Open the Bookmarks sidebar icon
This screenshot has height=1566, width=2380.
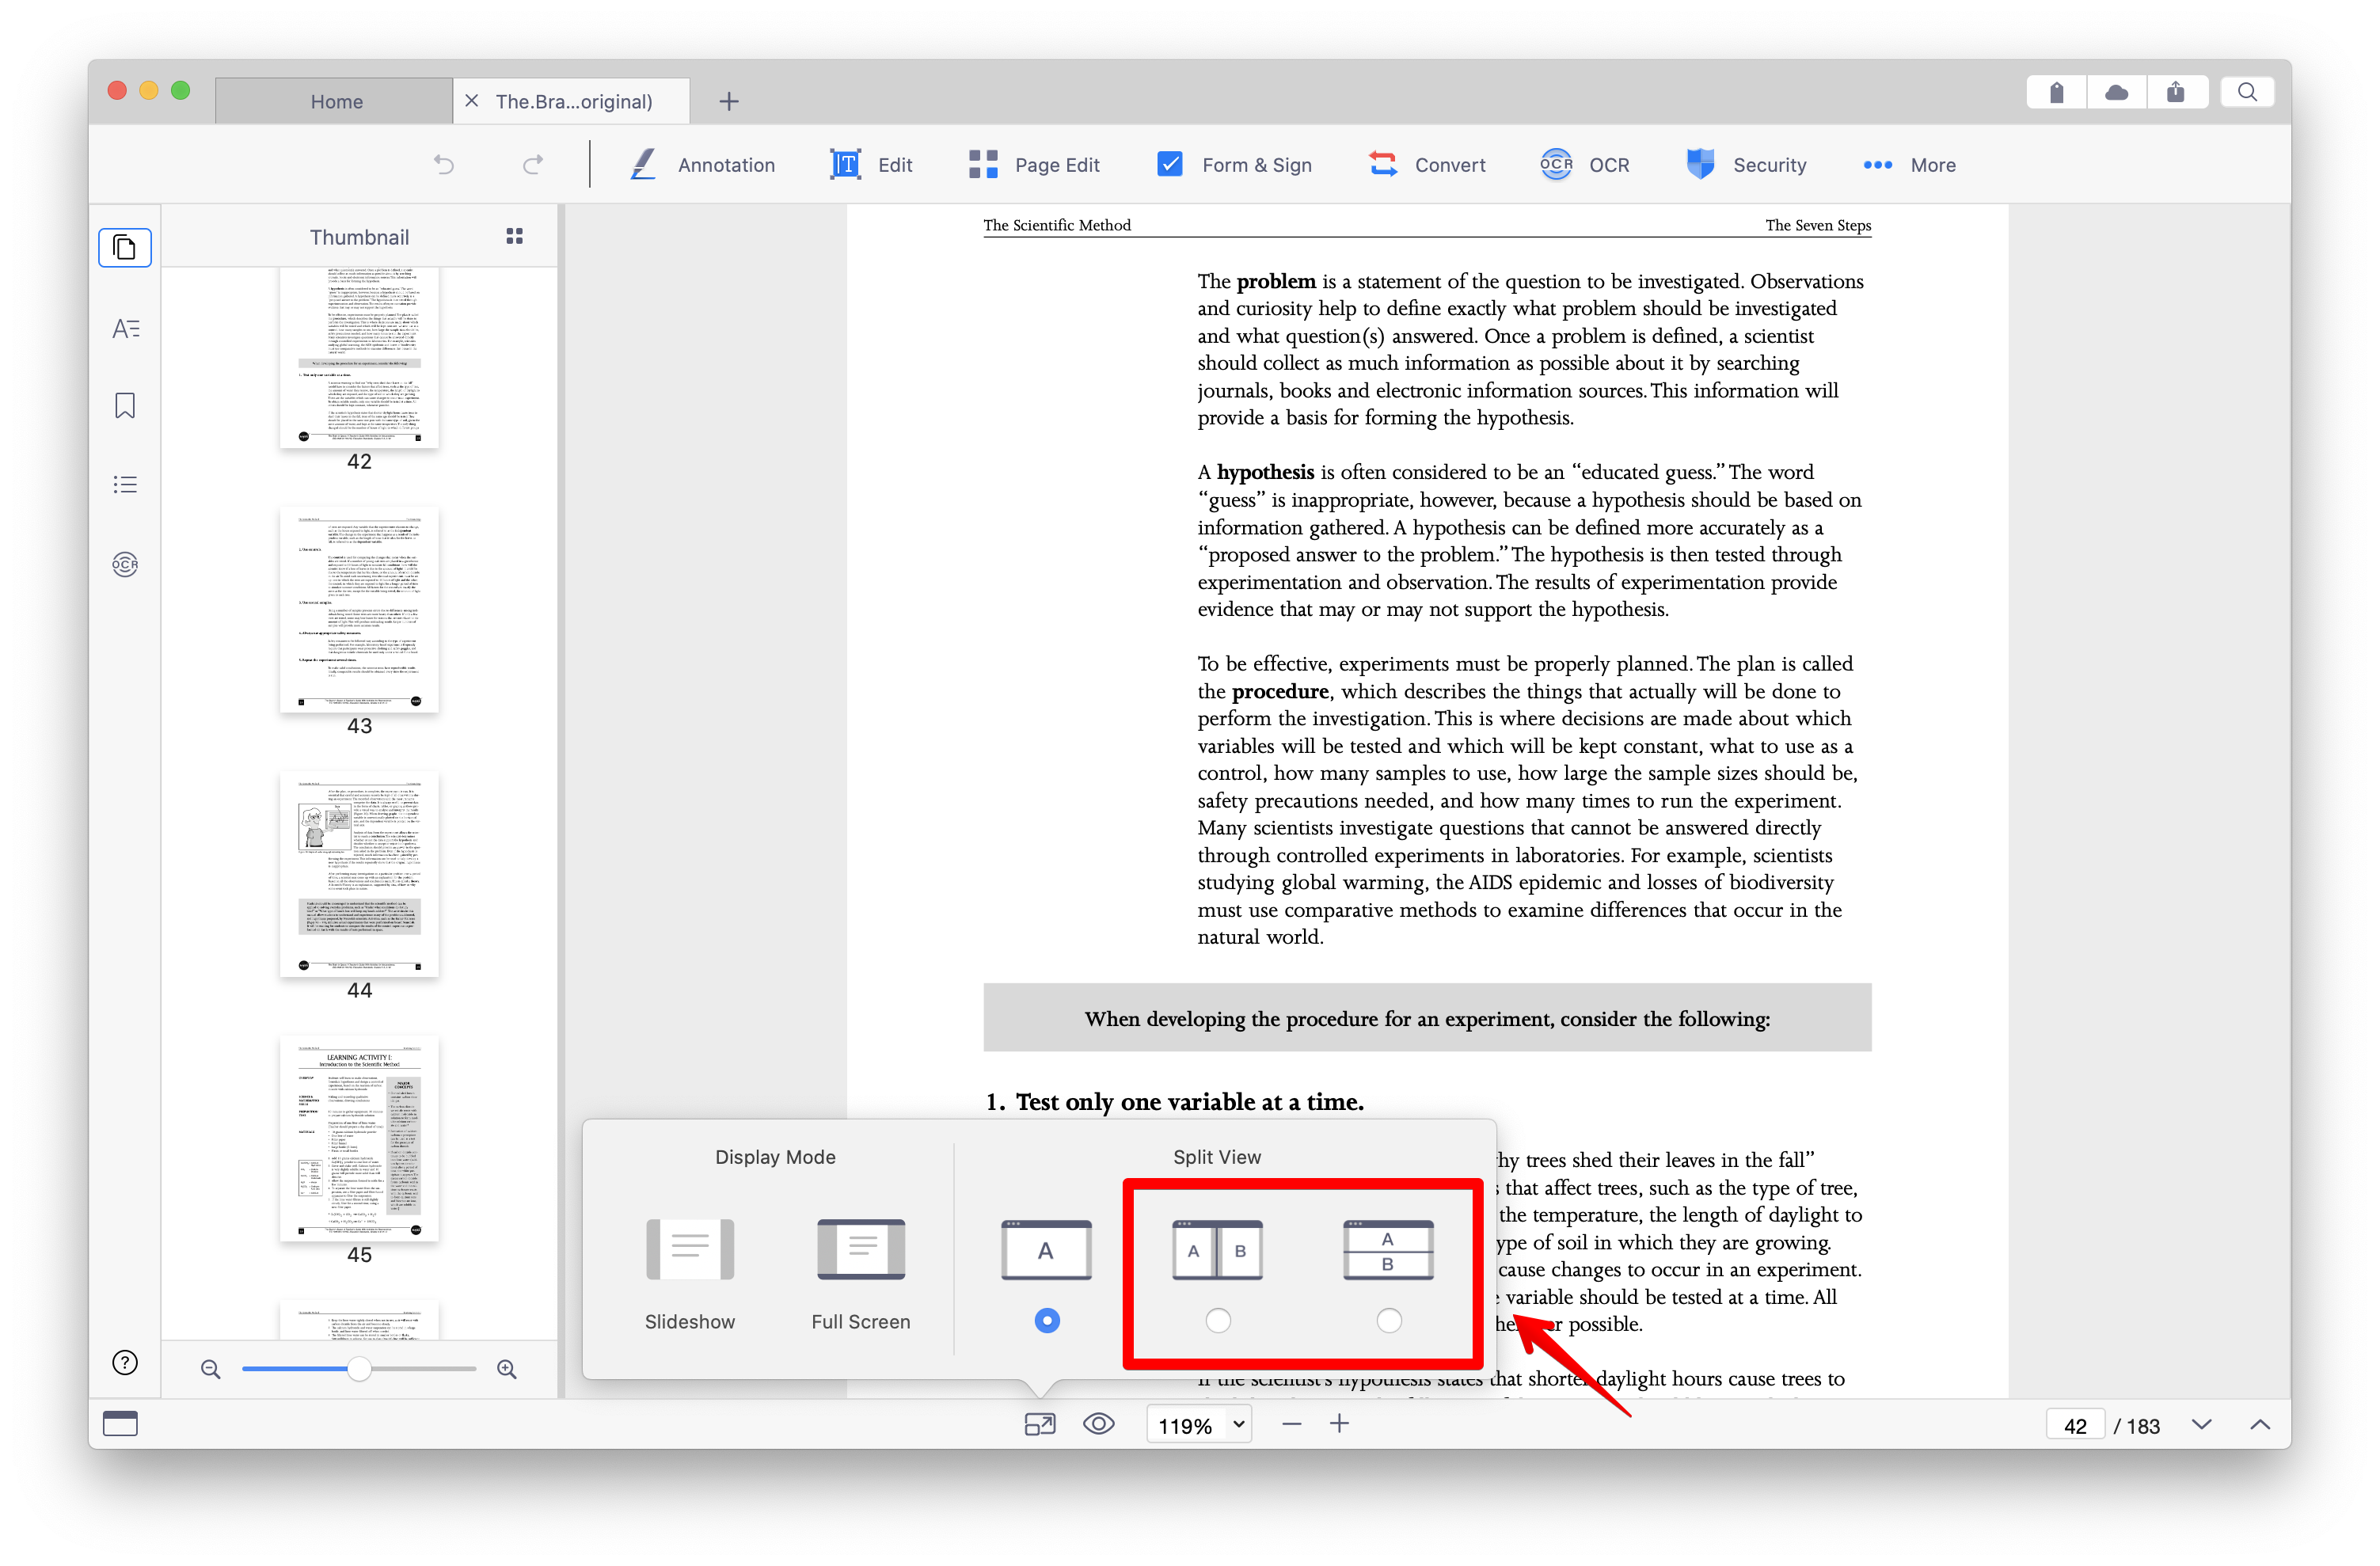click(125, 405)
